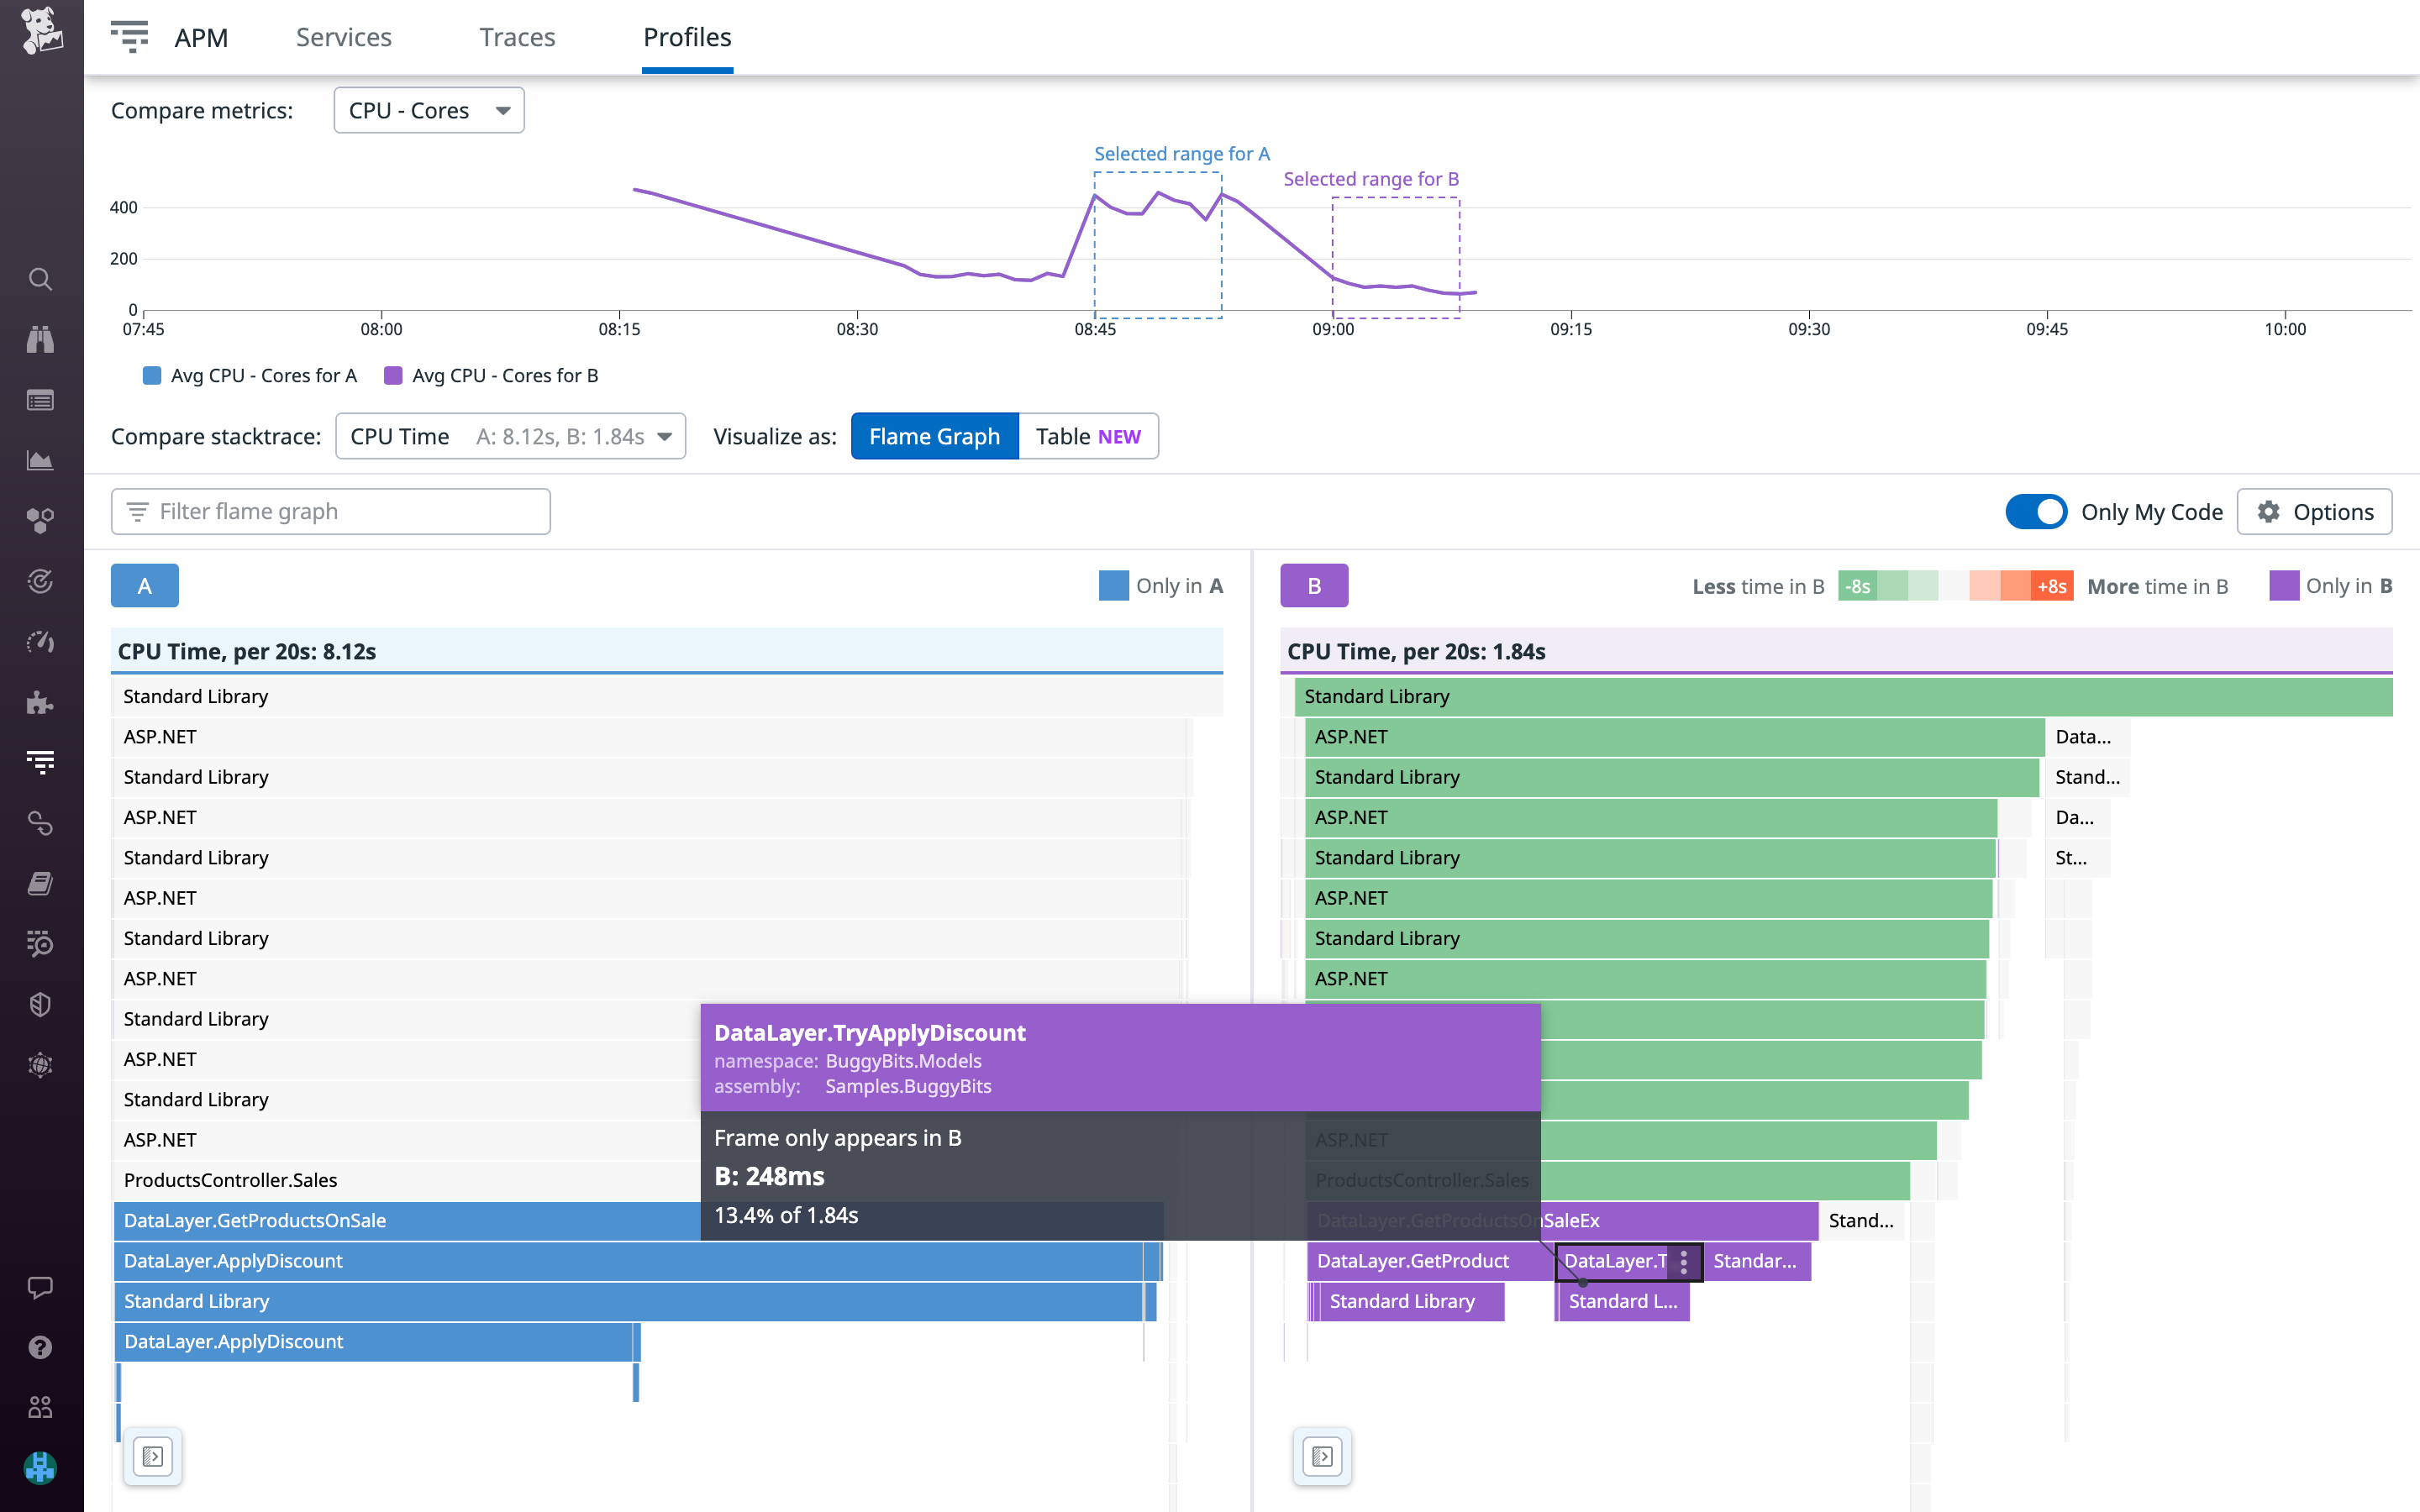Select the highlighted APM flame icon
This screenshot has width=2420, height=1512.
[x=40, y=760]
